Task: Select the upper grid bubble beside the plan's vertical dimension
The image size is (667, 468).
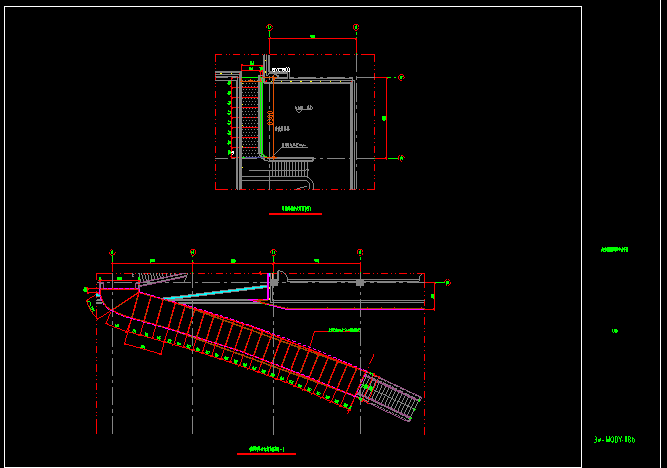Action: (x=401, y=77)
